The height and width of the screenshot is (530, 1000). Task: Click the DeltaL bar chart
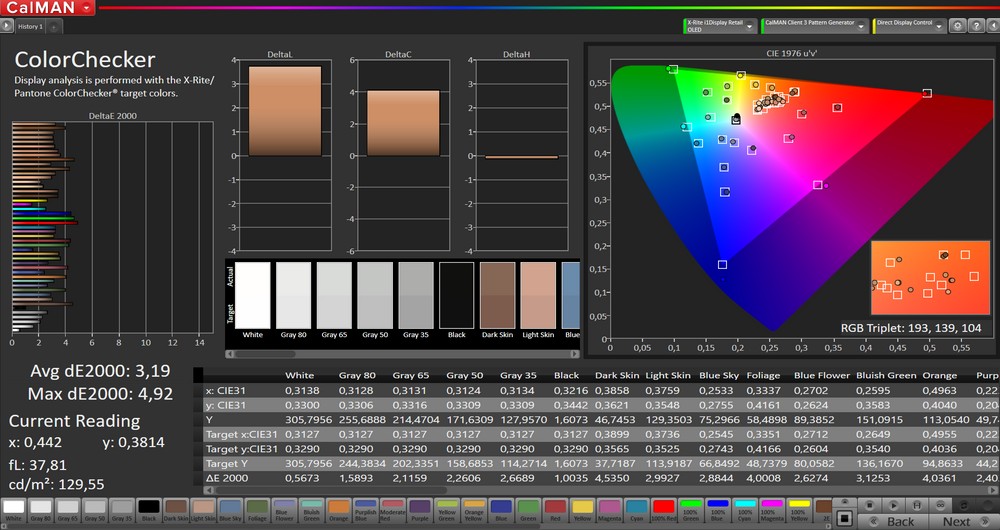(x=285, y=156)
